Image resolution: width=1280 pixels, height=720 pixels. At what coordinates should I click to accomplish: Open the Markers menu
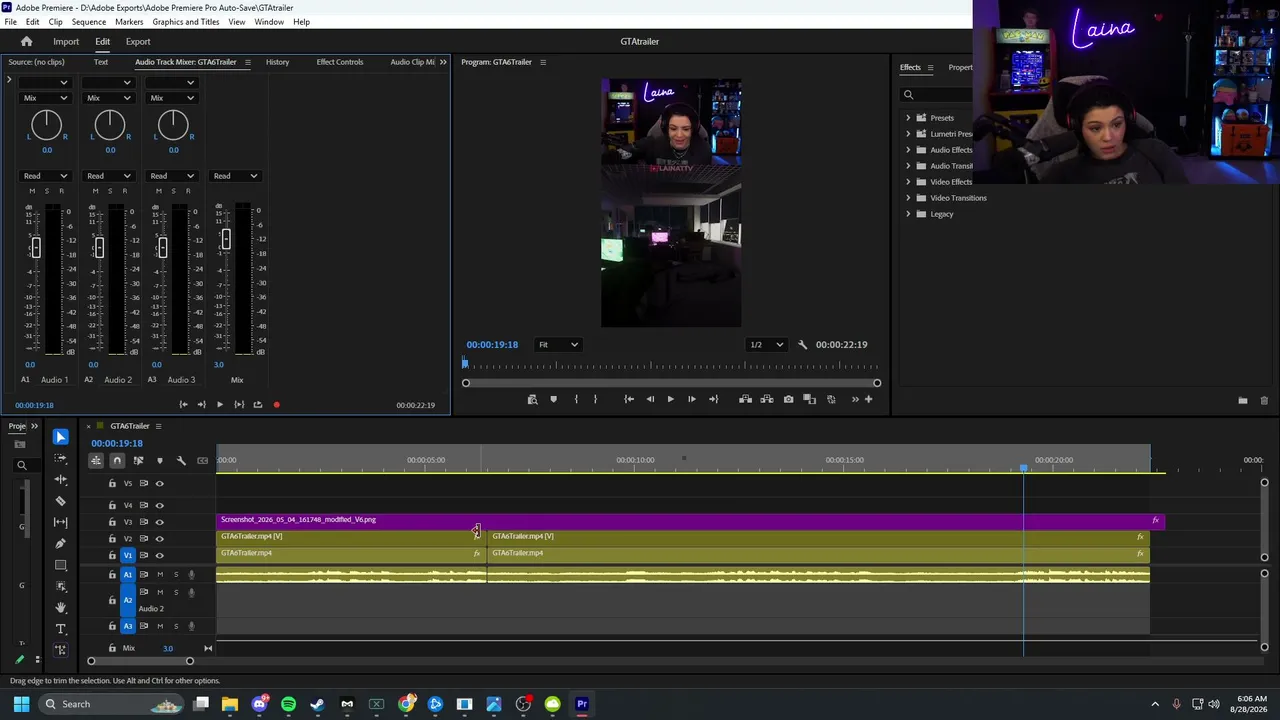[129, 22]
